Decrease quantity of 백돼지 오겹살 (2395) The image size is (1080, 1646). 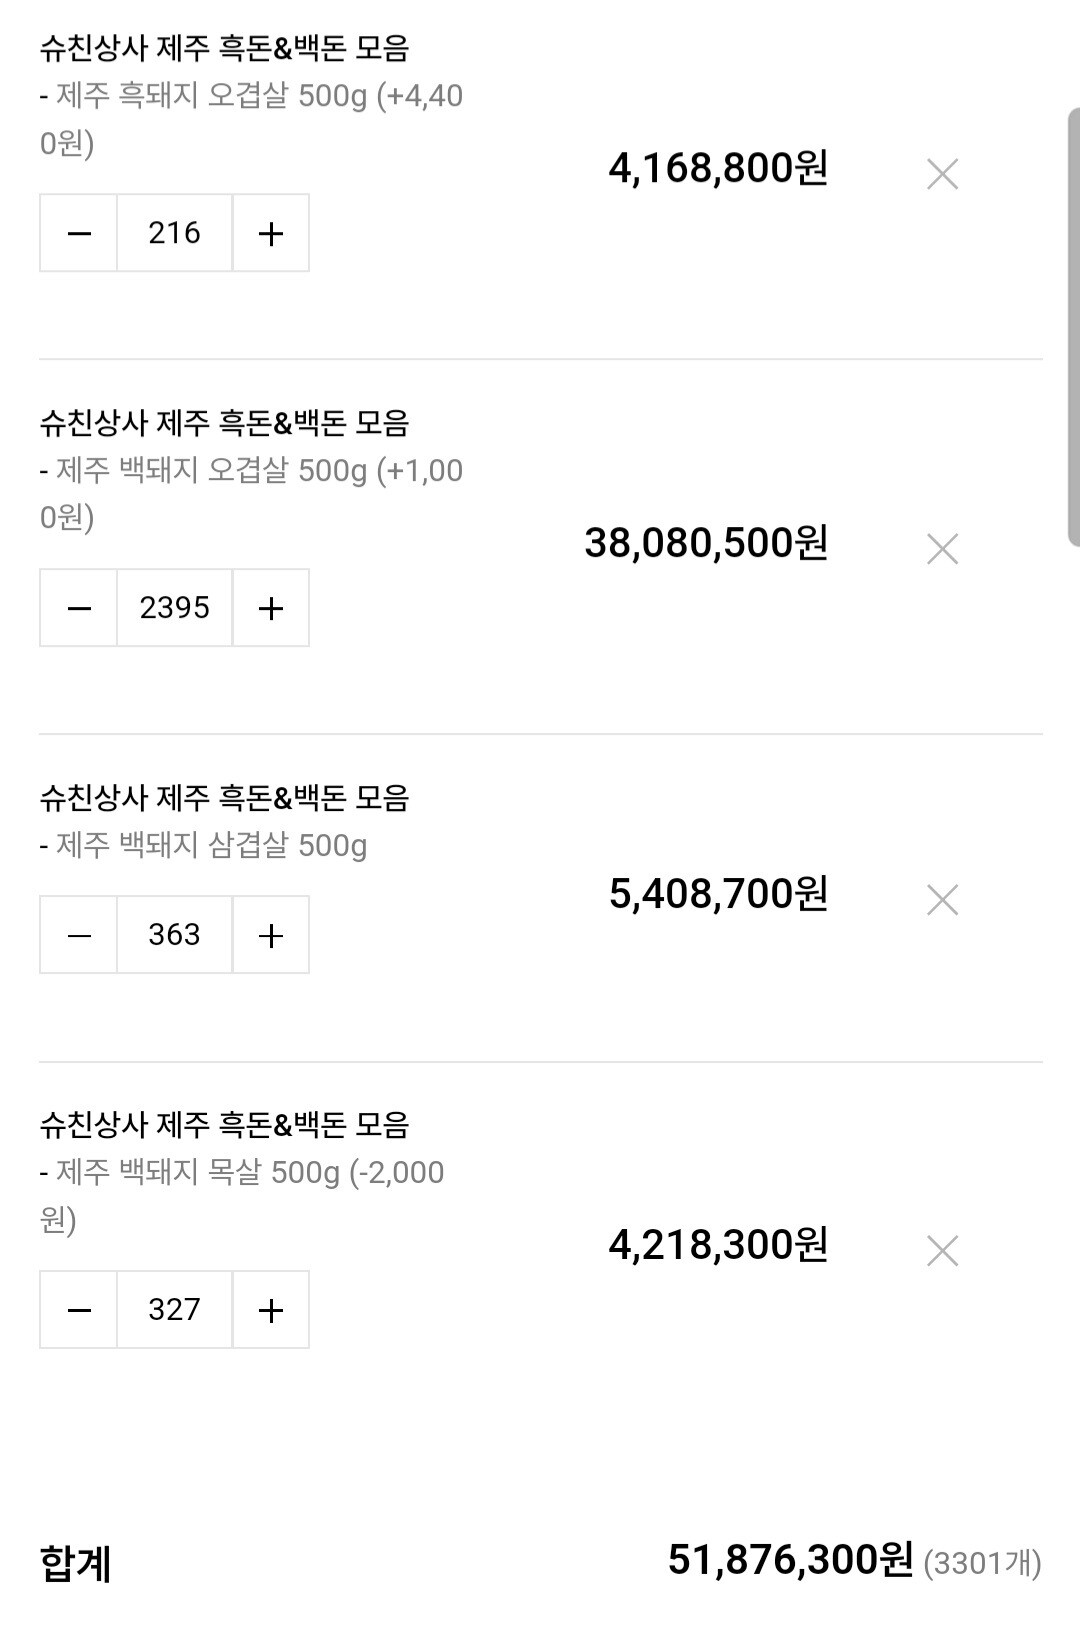pyautogui.click(x=79, y=608)
